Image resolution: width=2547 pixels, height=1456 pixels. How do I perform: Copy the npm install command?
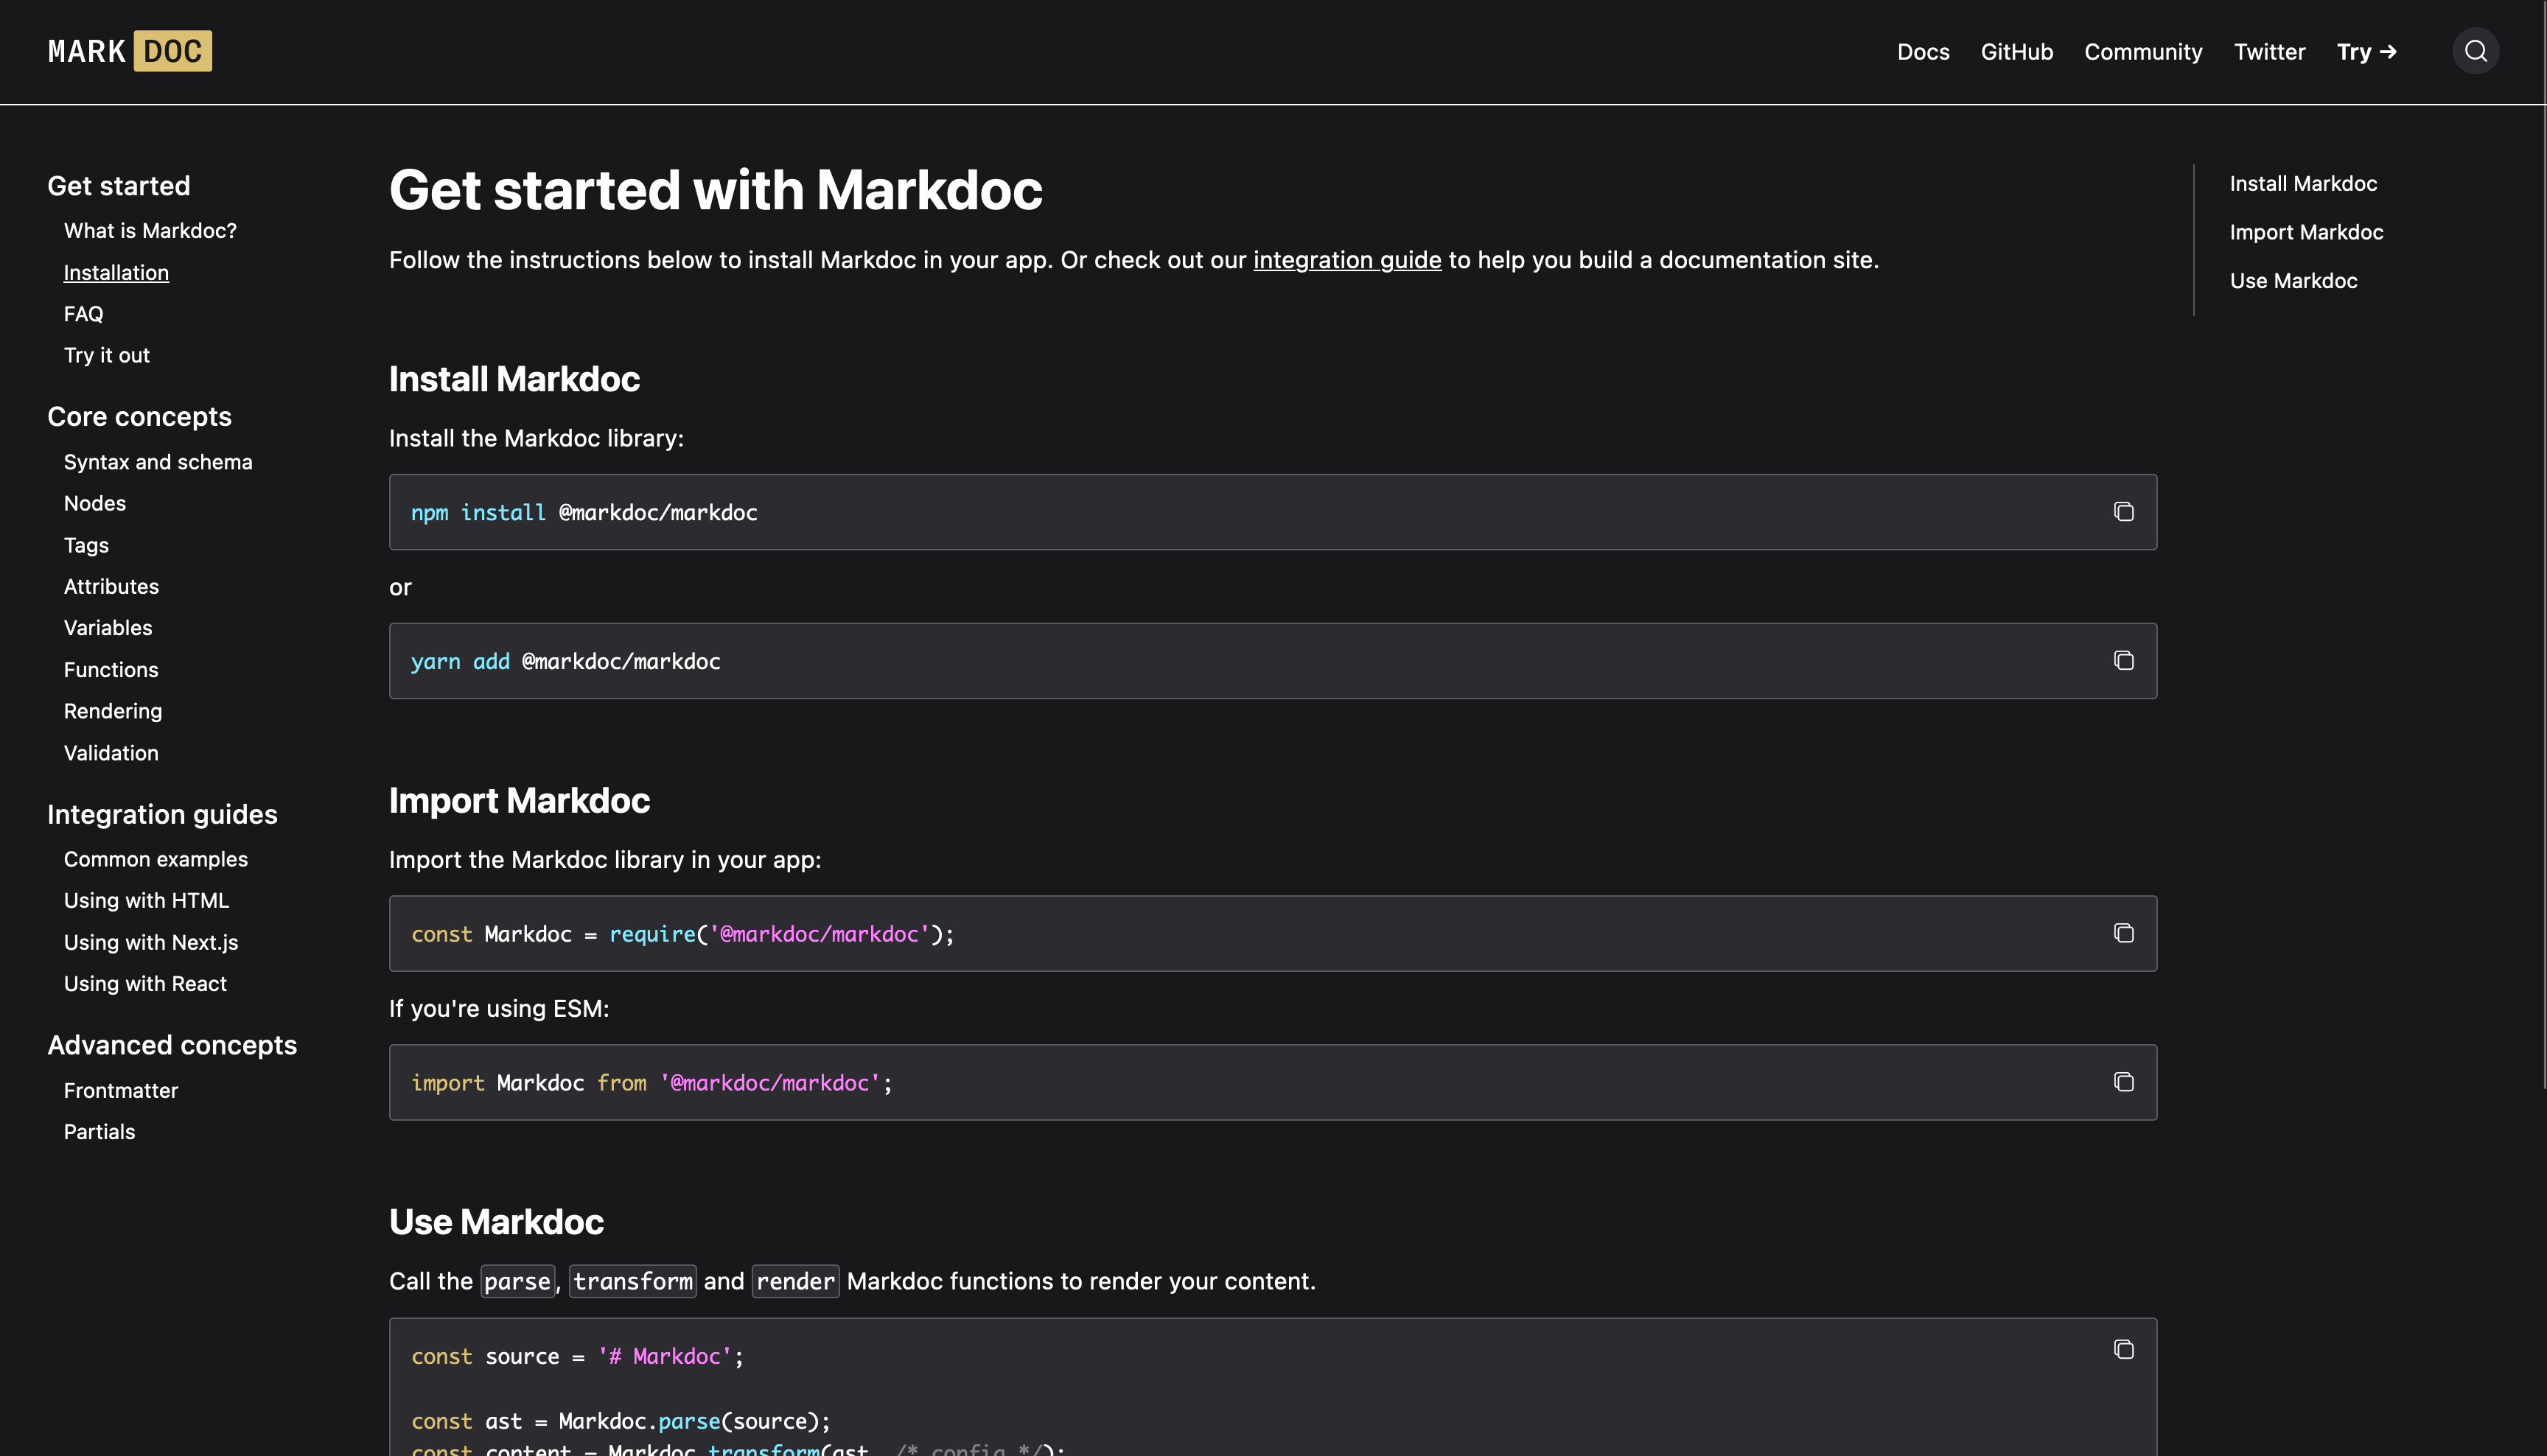pyautogui.click(x=2123, y=512)
